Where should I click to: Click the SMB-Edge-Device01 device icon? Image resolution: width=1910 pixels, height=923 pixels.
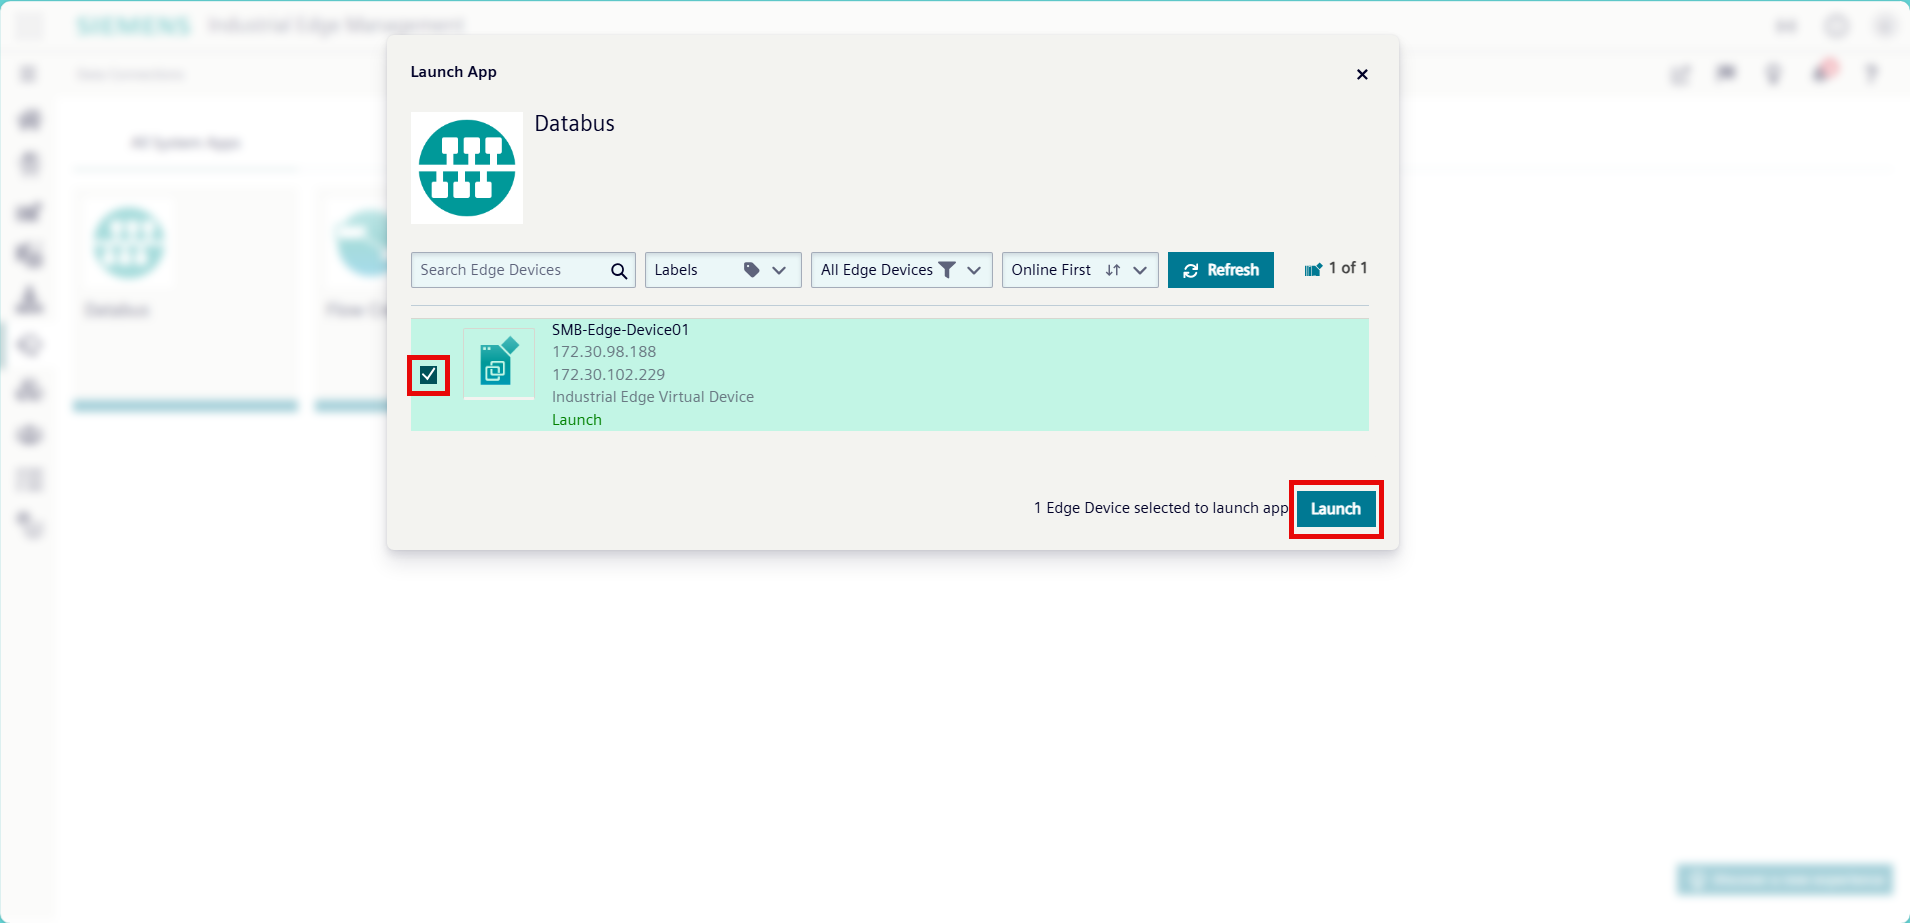pos(498,363)
